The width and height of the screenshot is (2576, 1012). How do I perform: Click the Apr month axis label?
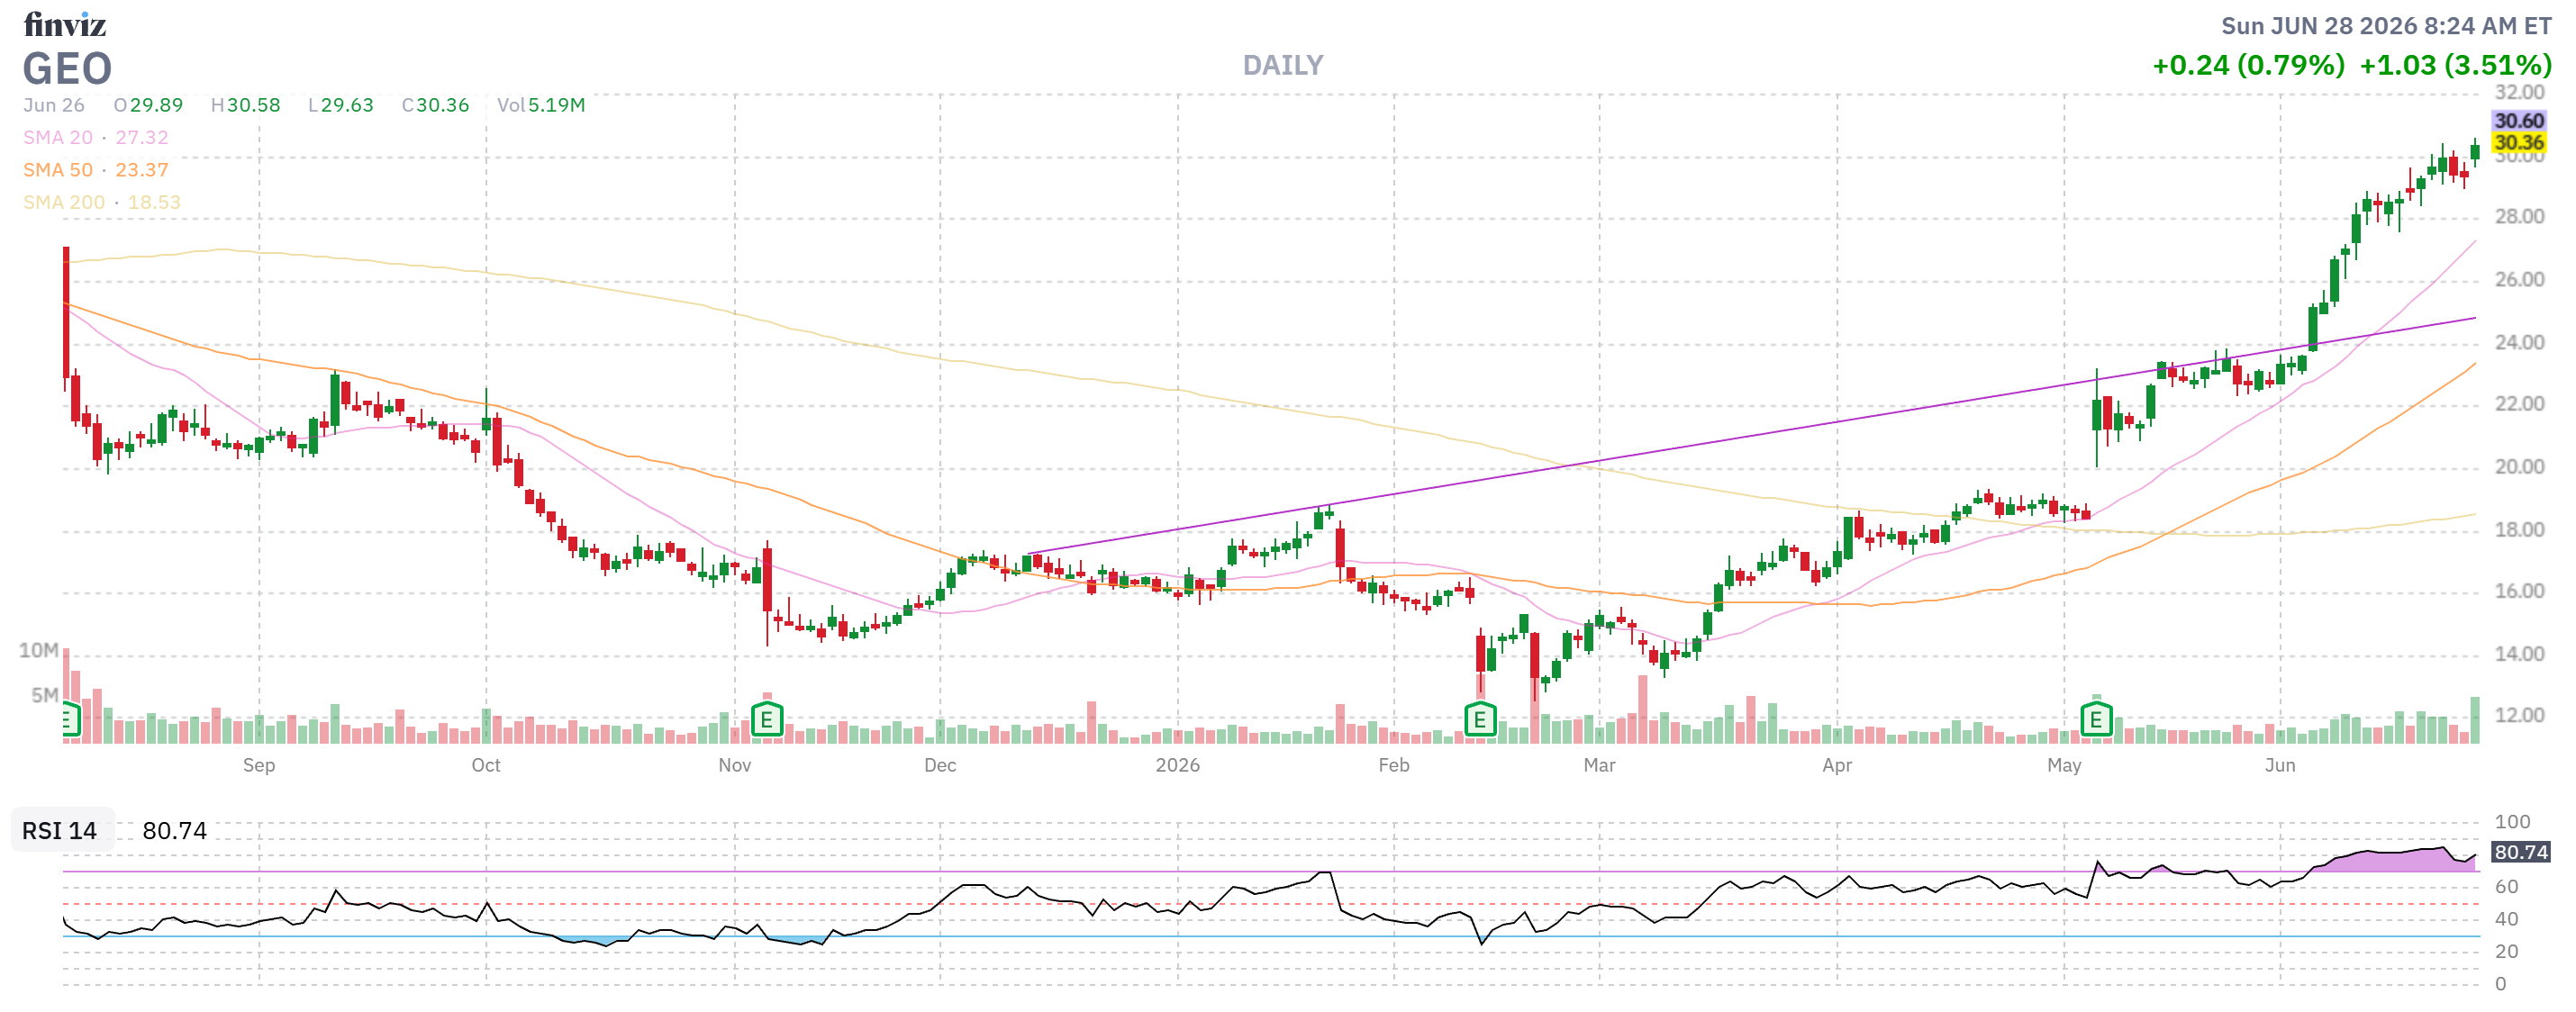click(x=1837, y=765)
